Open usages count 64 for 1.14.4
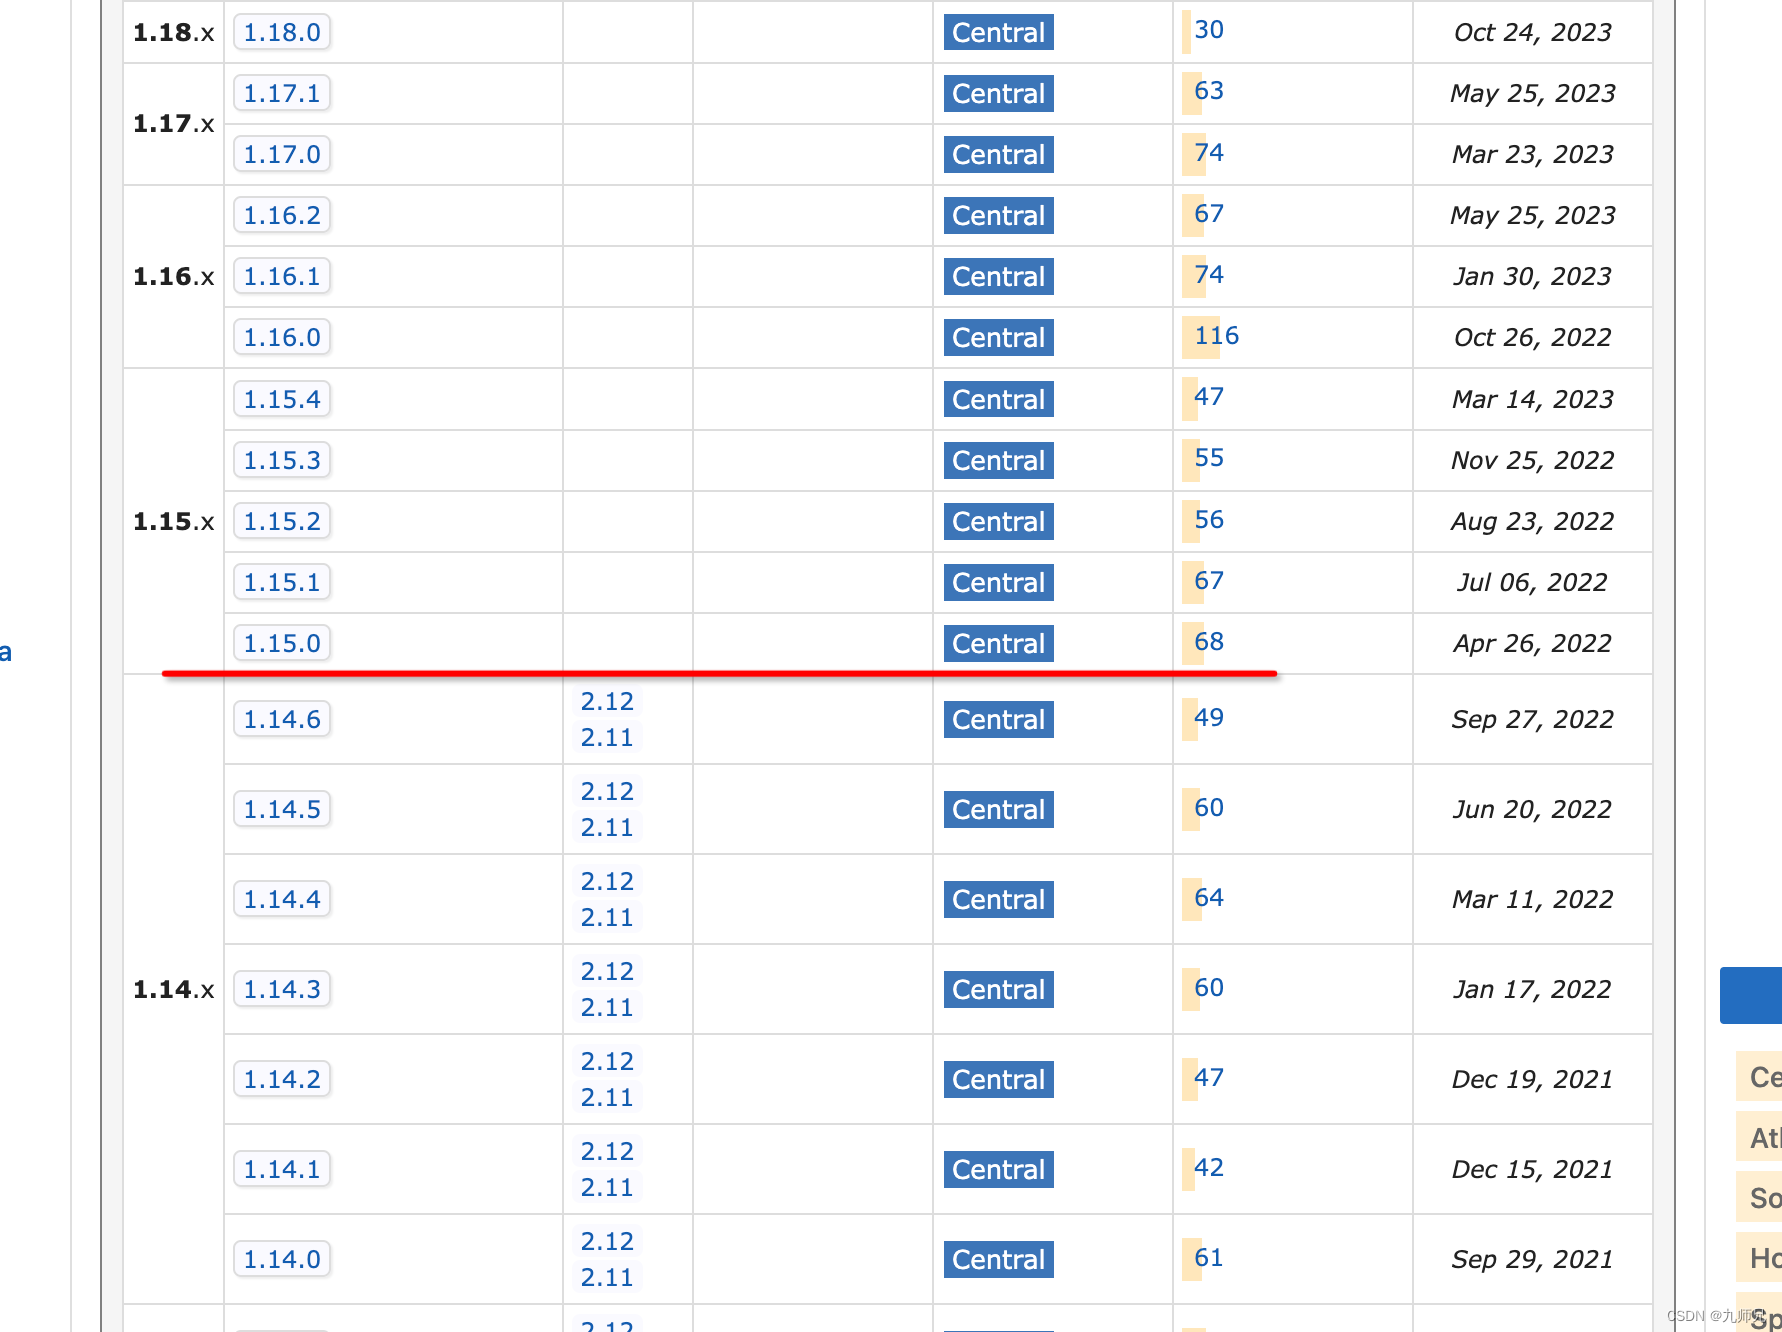 [1208, 897]
